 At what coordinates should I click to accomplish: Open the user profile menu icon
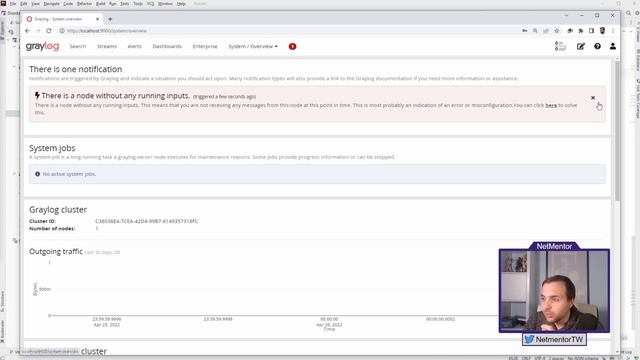point(613,47)
